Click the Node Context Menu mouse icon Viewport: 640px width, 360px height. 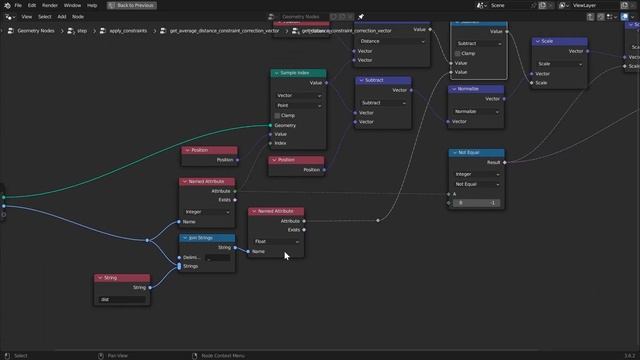pos(195,356)
